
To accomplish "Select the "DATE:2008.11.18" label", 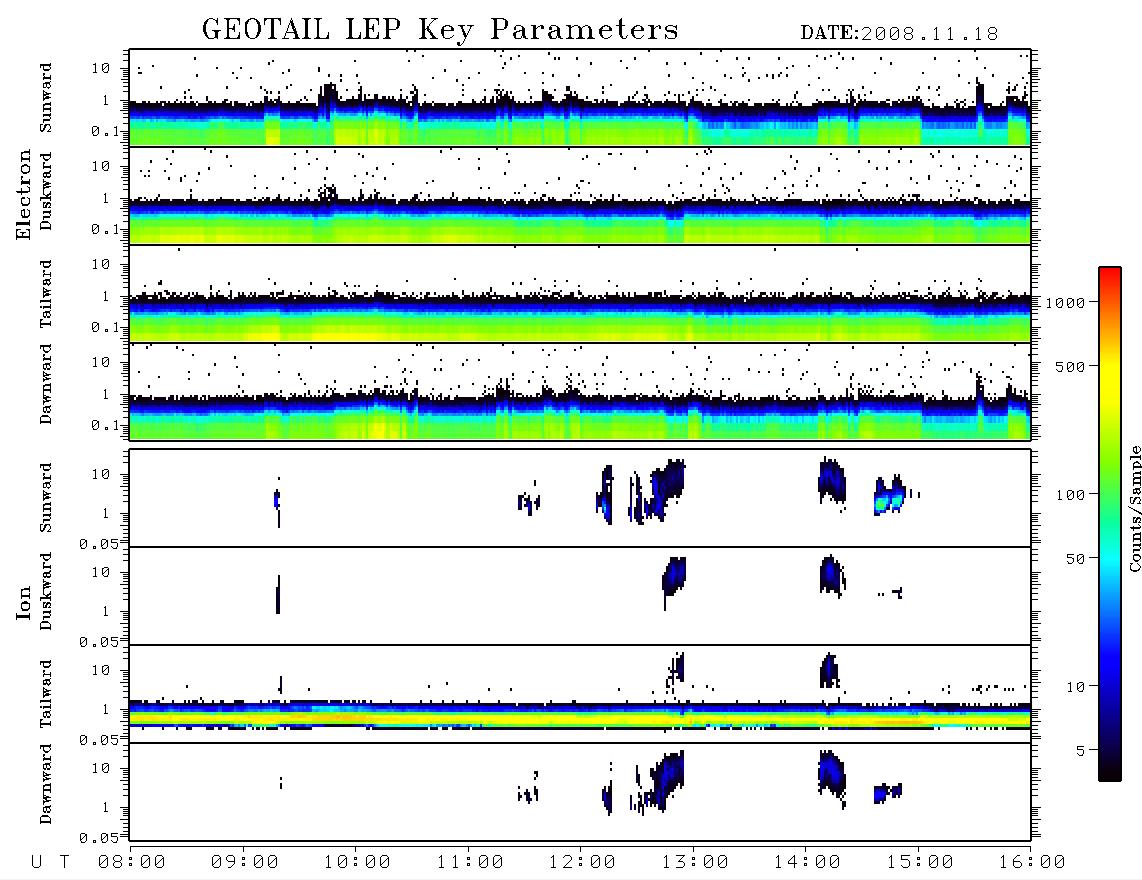I will click(899, 34).
